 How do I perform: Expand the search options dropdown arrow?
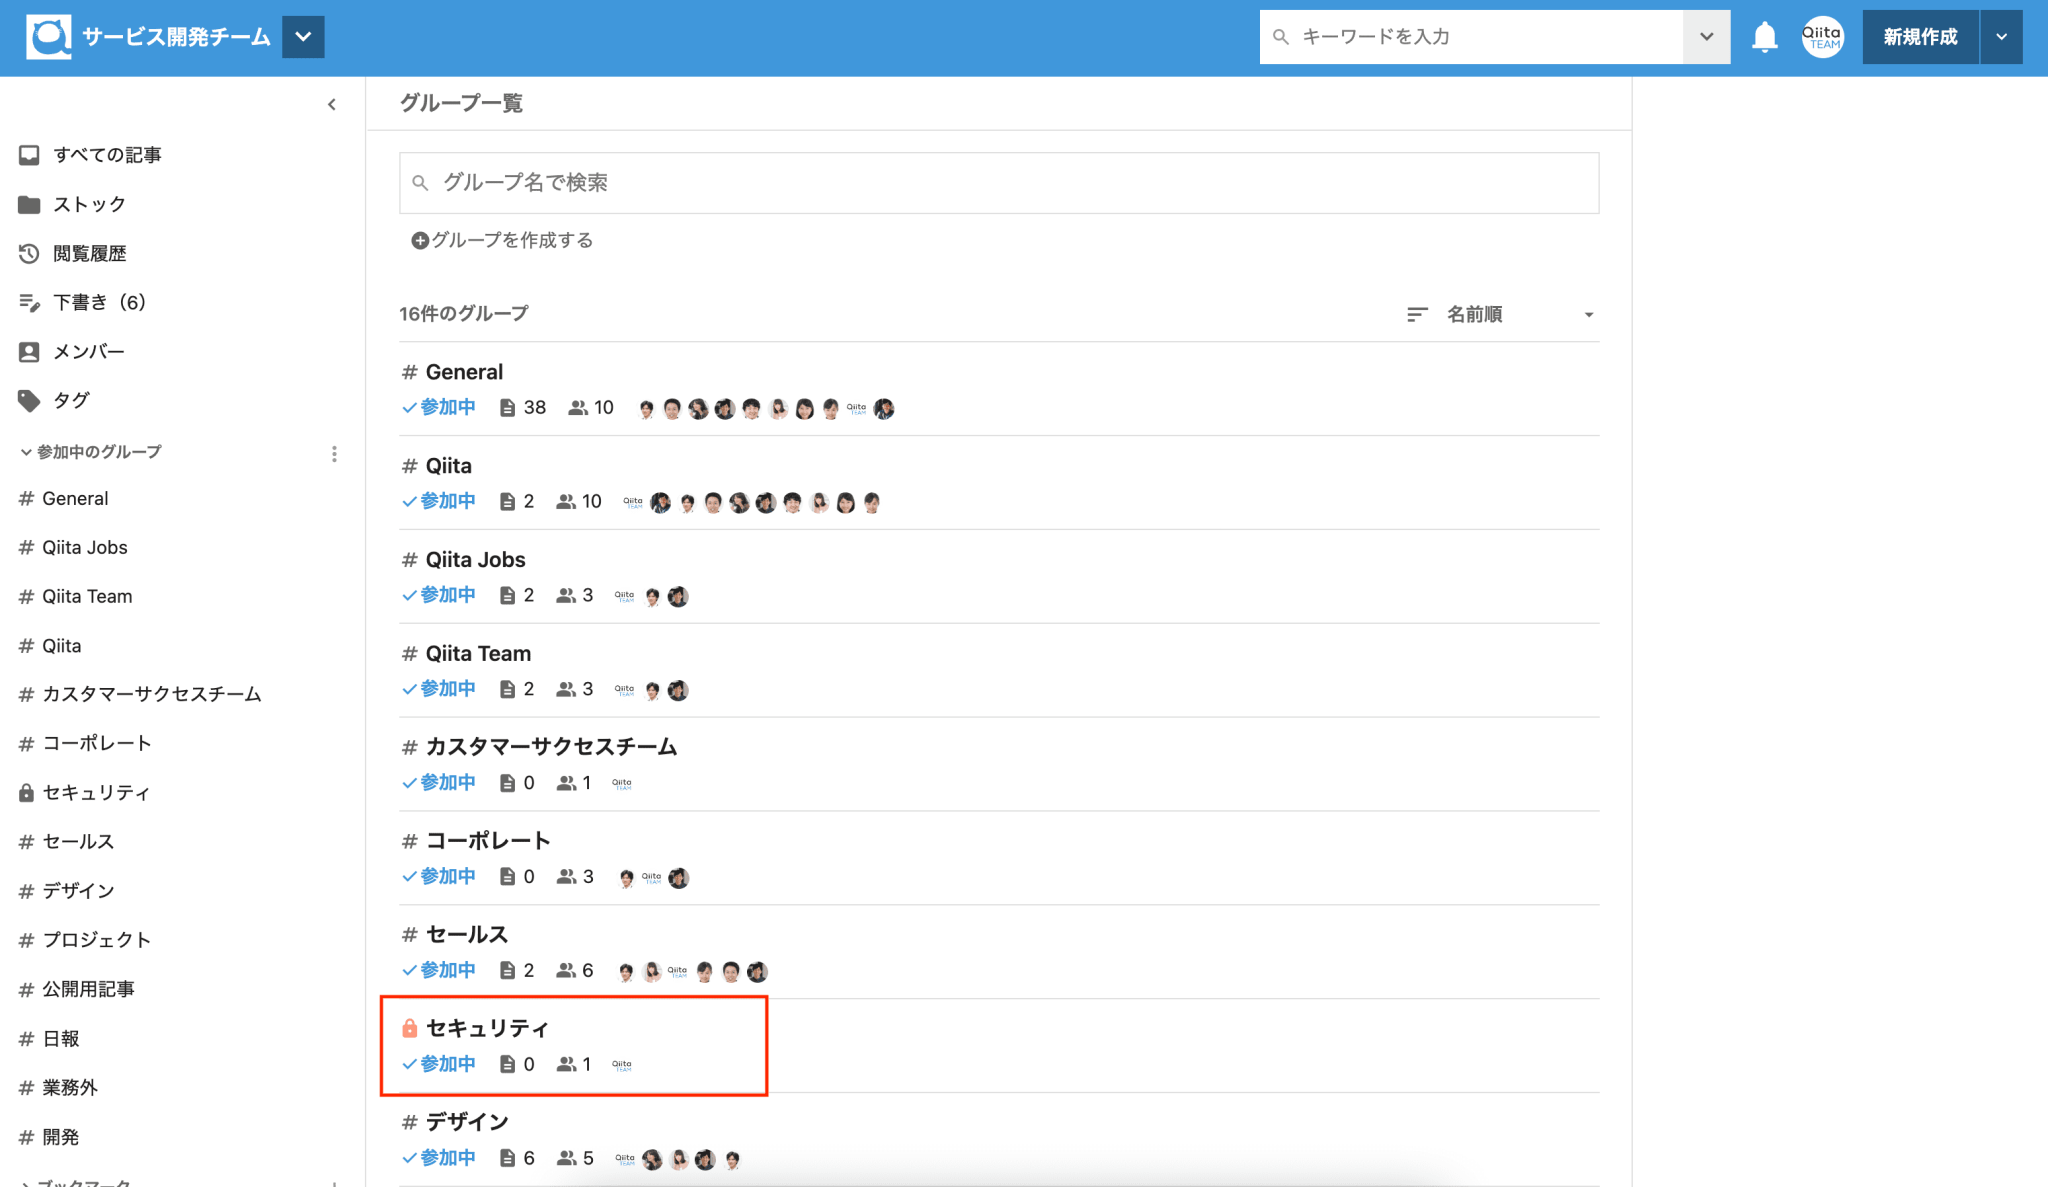click(1706, 37)
